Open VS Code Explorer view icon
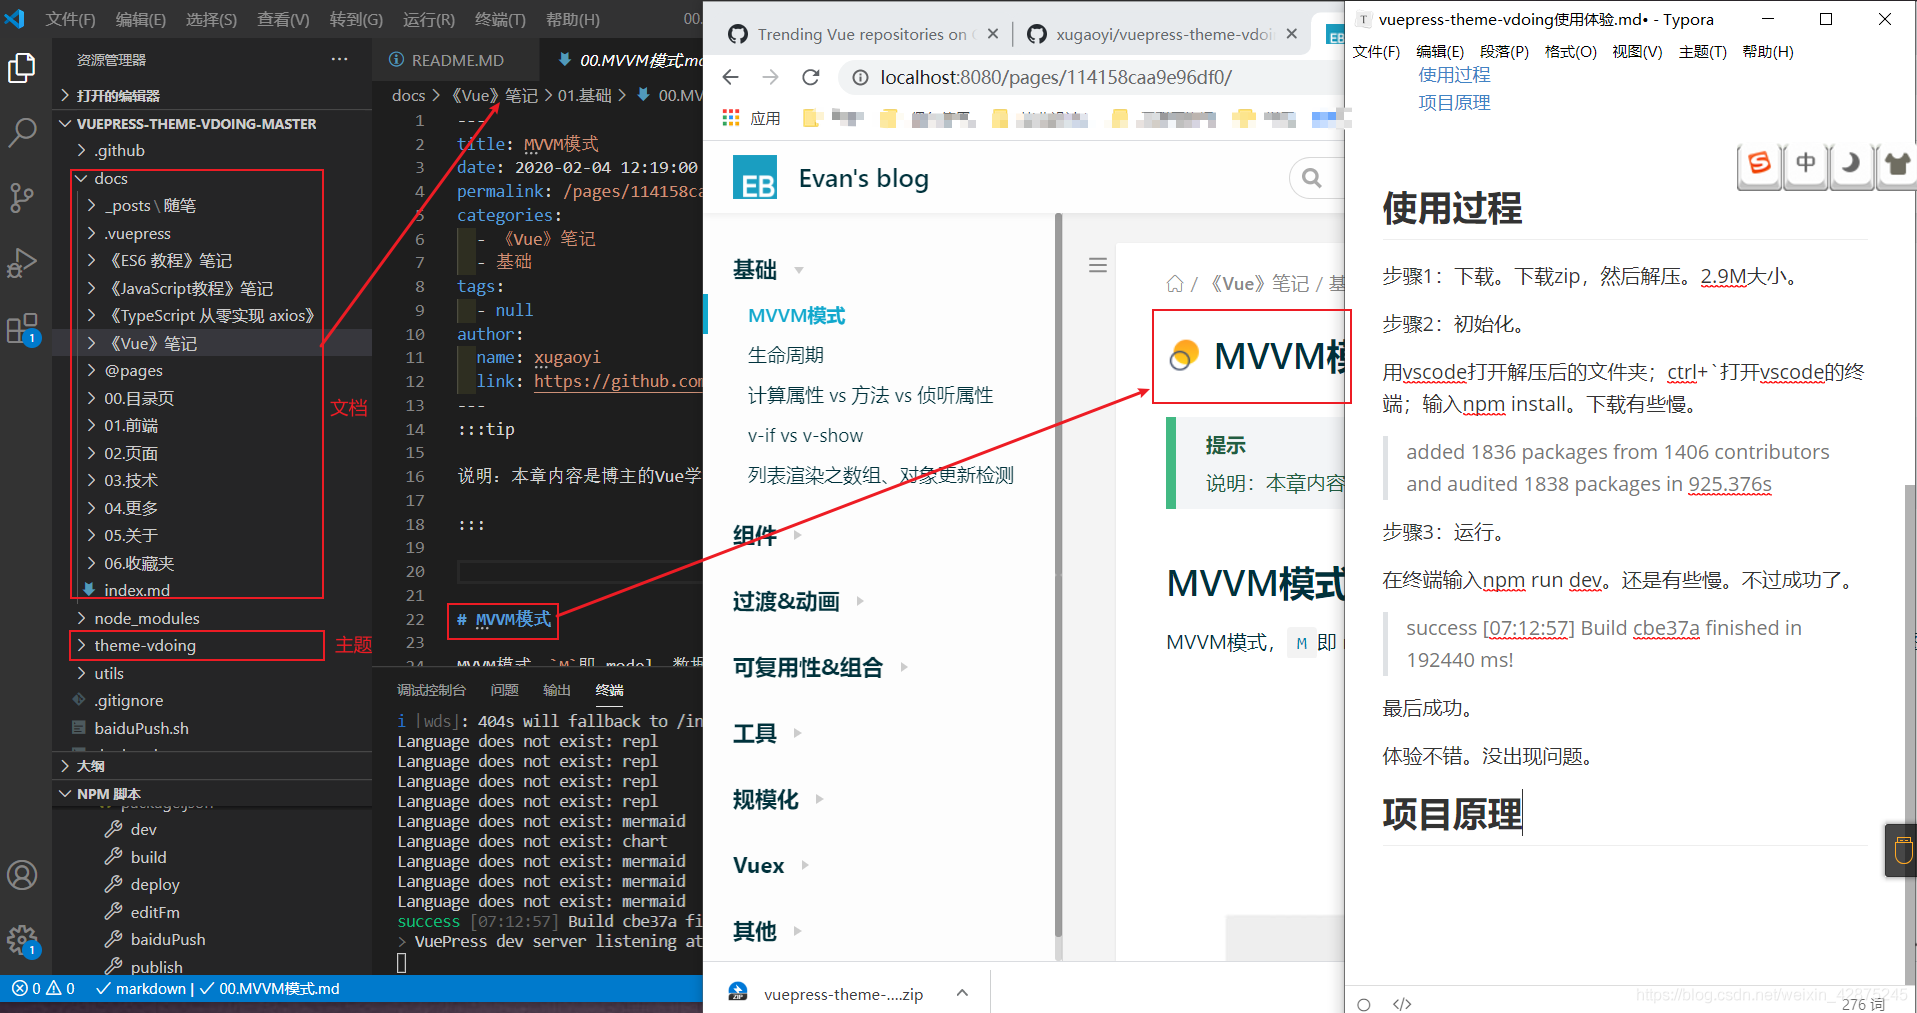Viewport: 1917px width, 1013px height. pos(22,68)
